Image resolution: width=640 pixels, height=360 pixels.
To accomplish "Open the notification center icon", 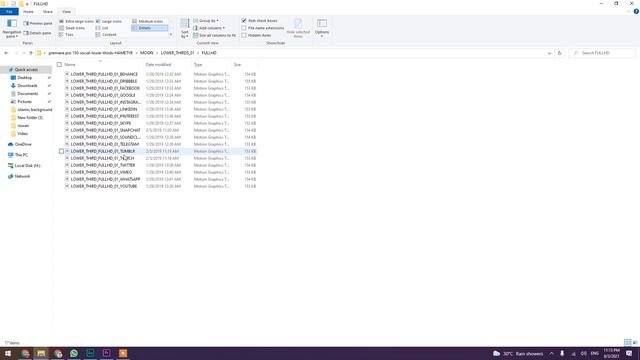I will (629, 353).
